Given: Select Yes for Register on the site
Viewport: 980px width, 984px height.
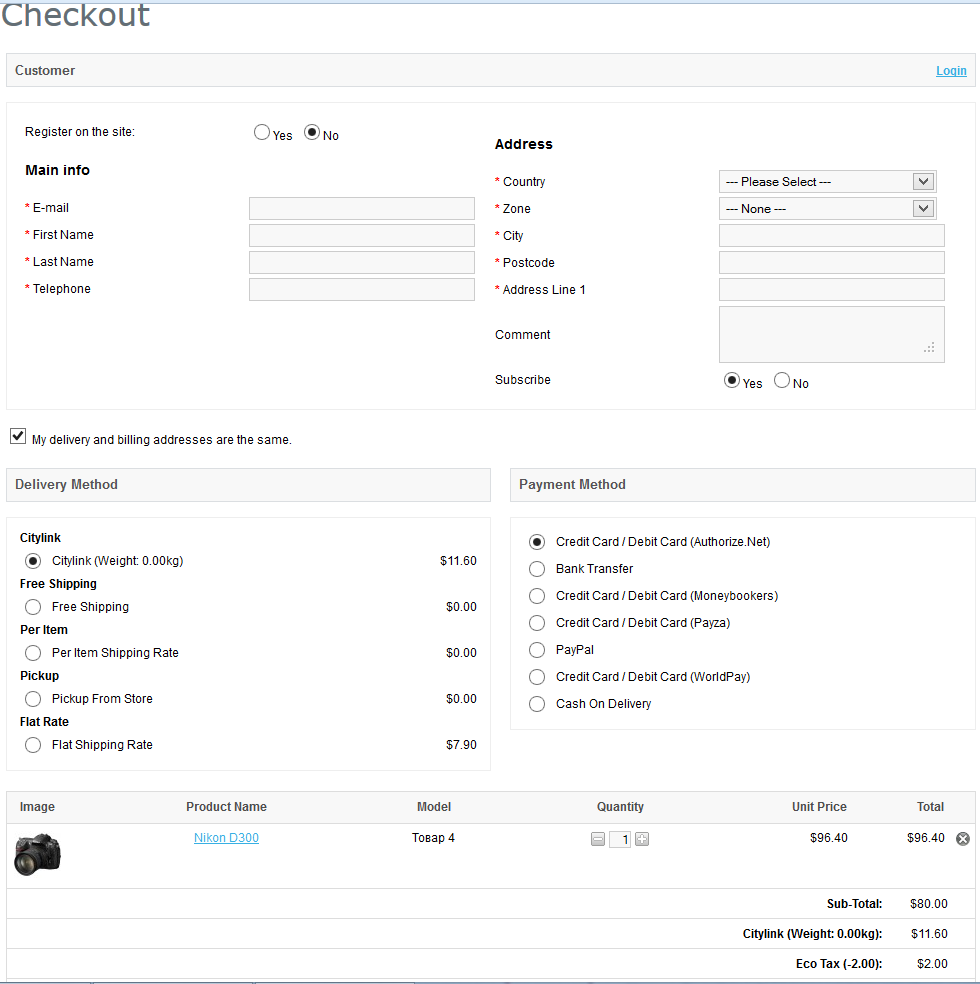Looking at the screenshot, I should tap(262, 132).
